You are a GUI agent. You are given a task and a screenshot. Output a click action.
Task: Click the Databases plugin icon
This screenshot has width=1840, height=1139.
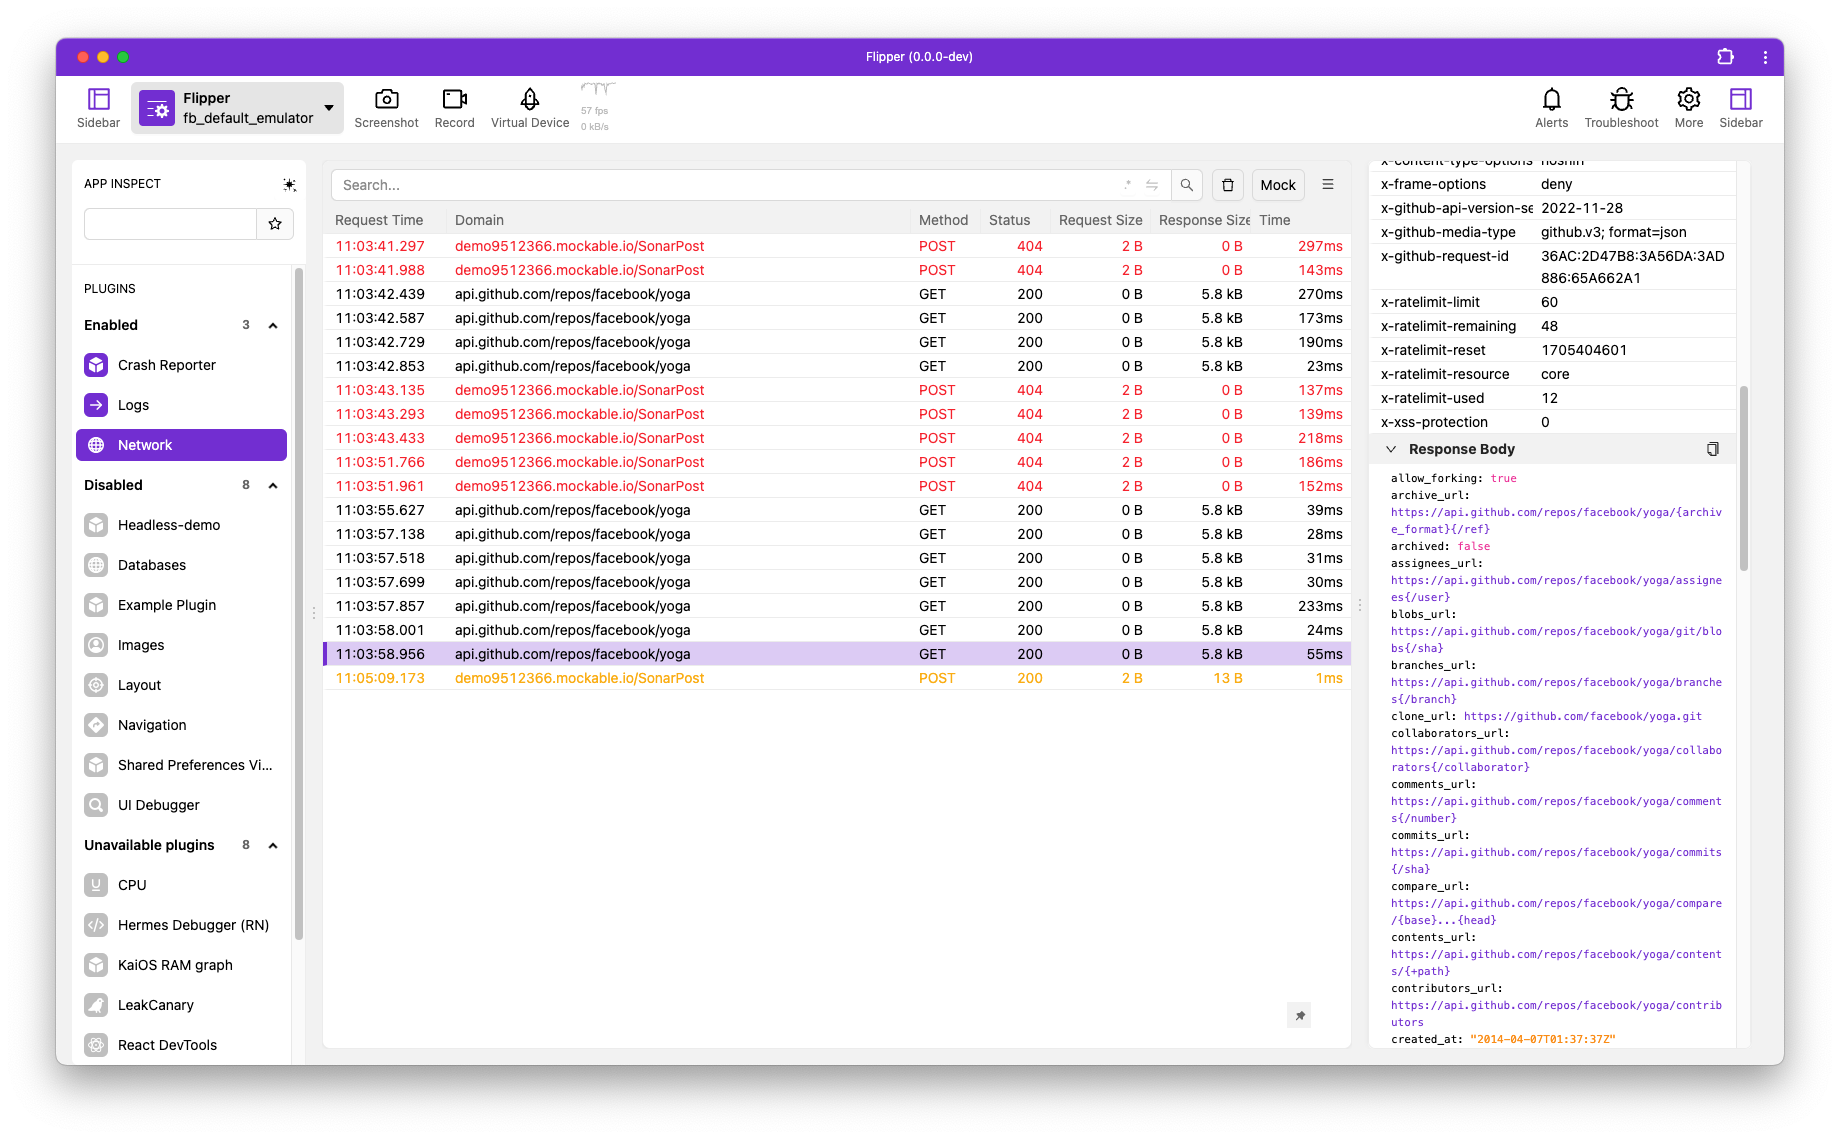click(x=96, y=565)
